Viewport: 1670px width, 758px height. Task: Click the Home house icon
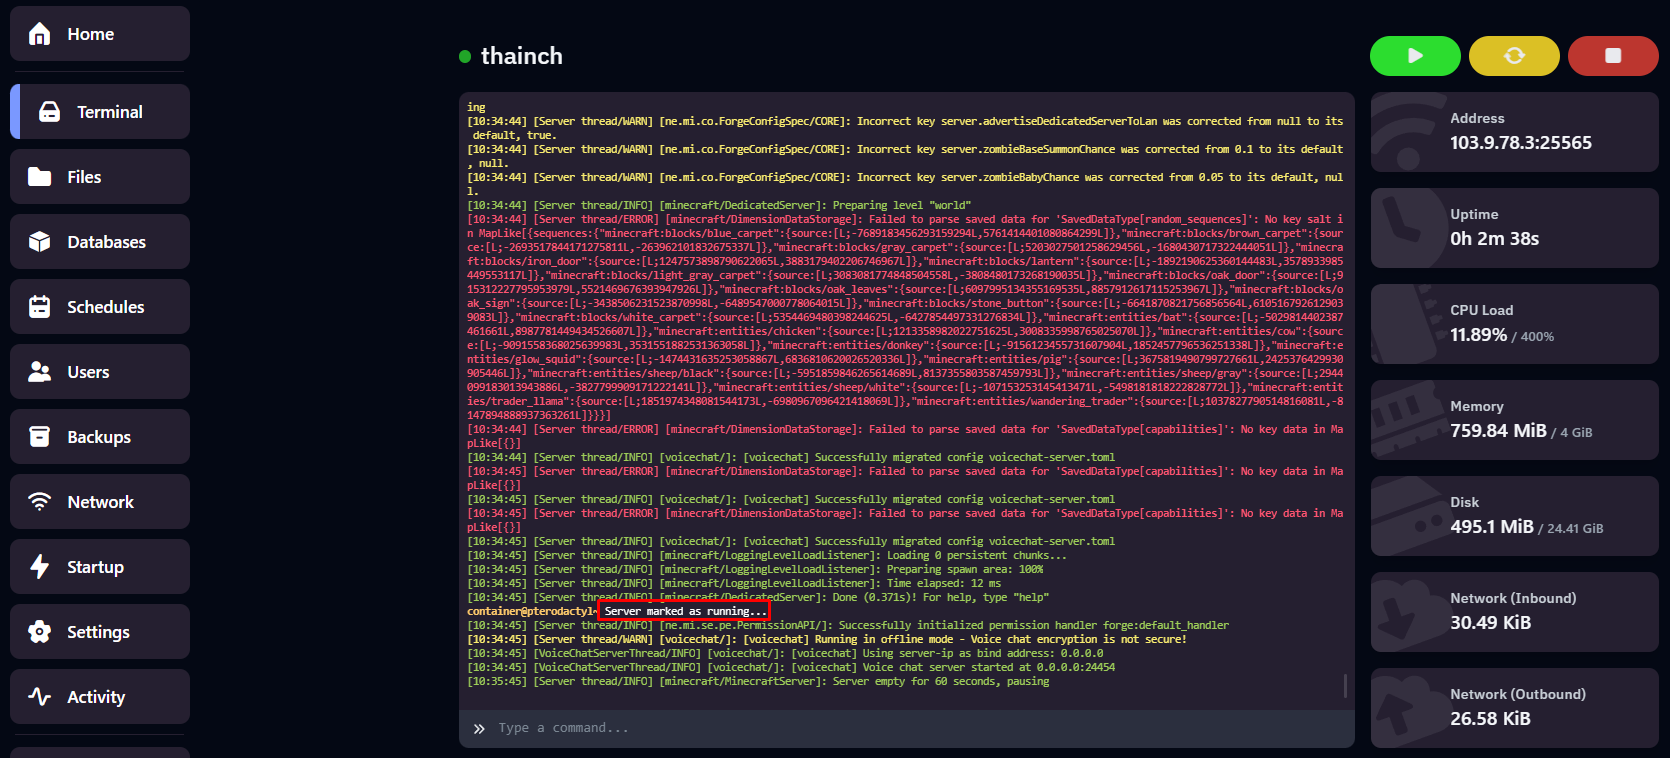[40, 34]
